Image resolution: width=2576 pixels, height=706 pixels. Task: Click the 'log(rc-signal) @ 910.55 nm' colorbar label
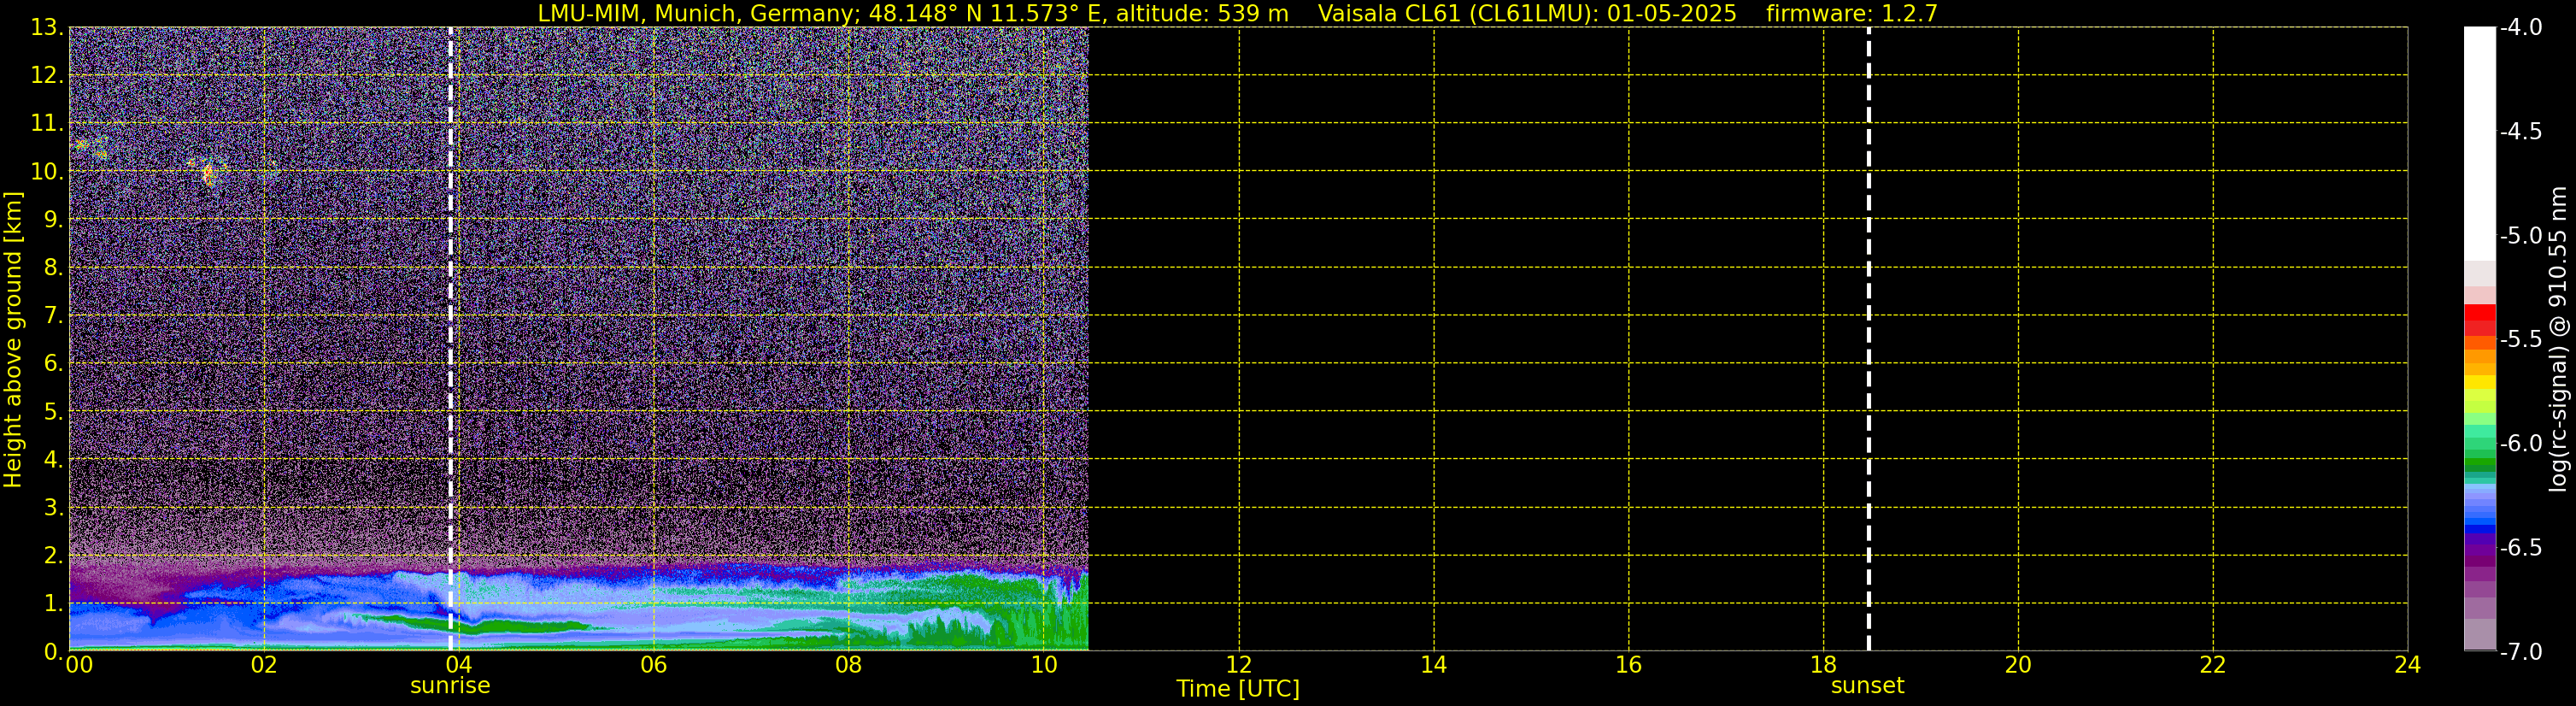point(2558,339)
